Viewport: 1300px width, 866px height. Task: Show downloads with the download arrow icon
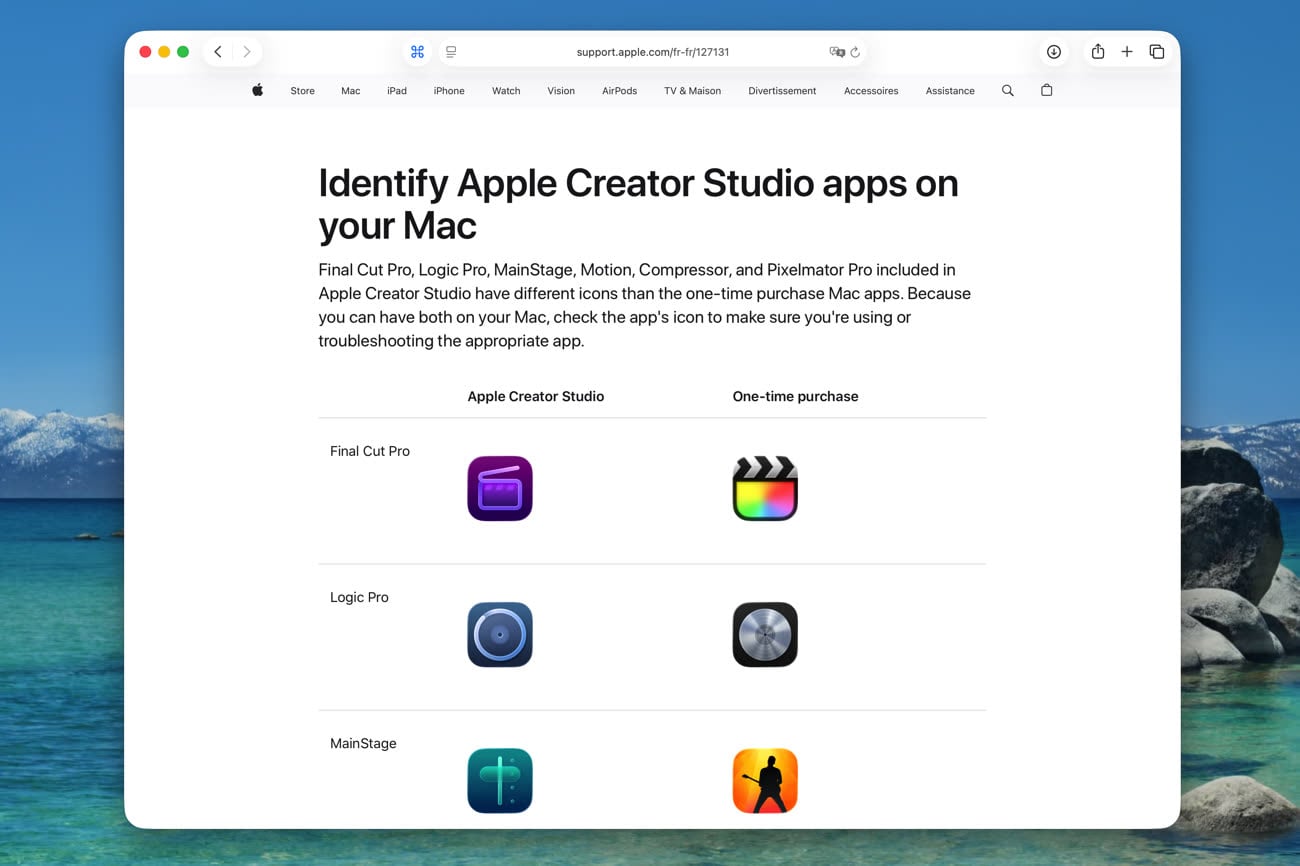(1054, 52)
